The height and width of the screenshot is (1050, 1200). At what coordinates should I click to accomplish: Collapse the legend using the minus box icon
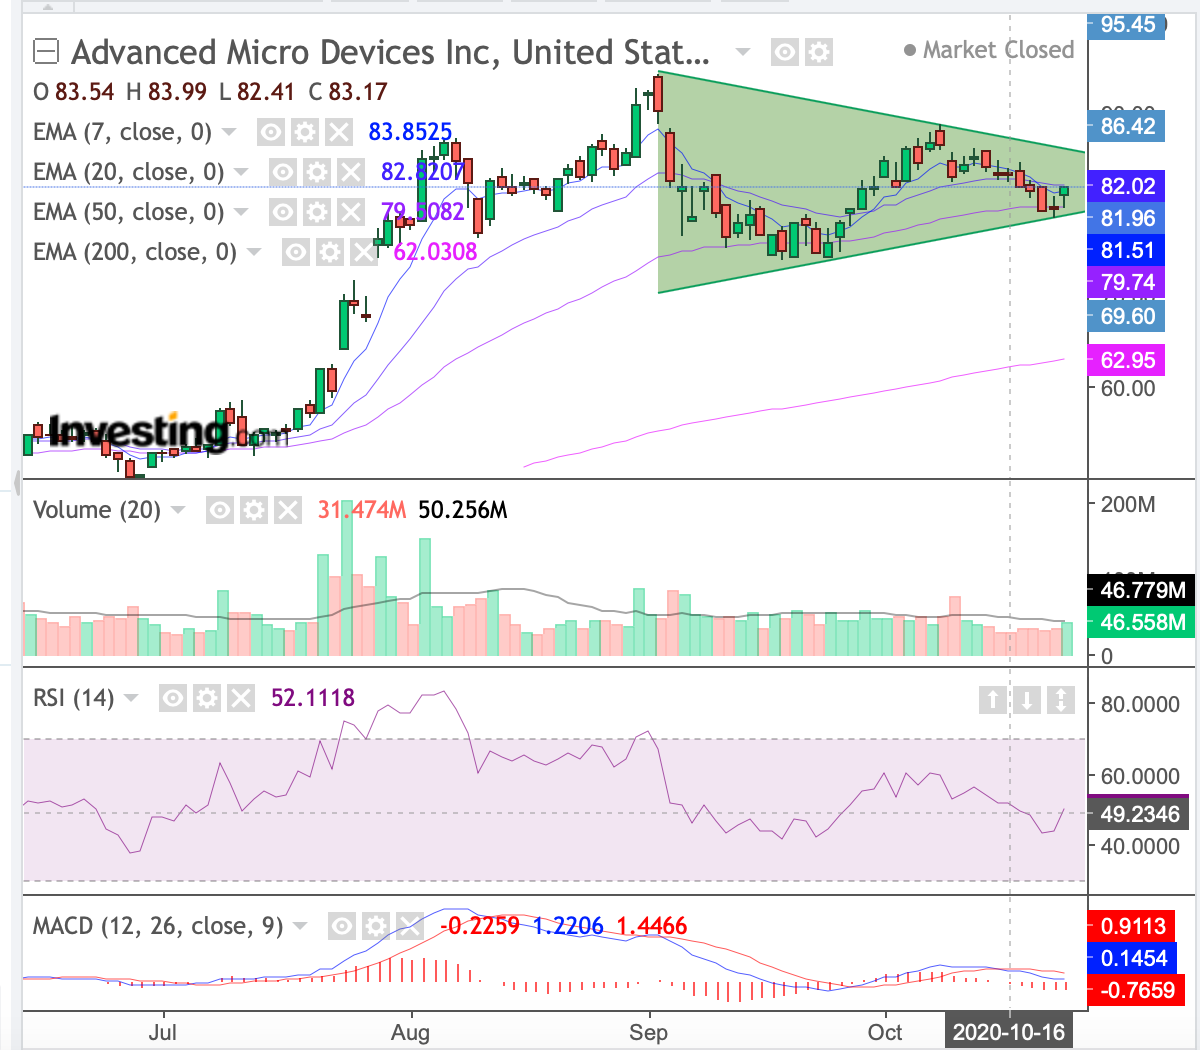46,51
